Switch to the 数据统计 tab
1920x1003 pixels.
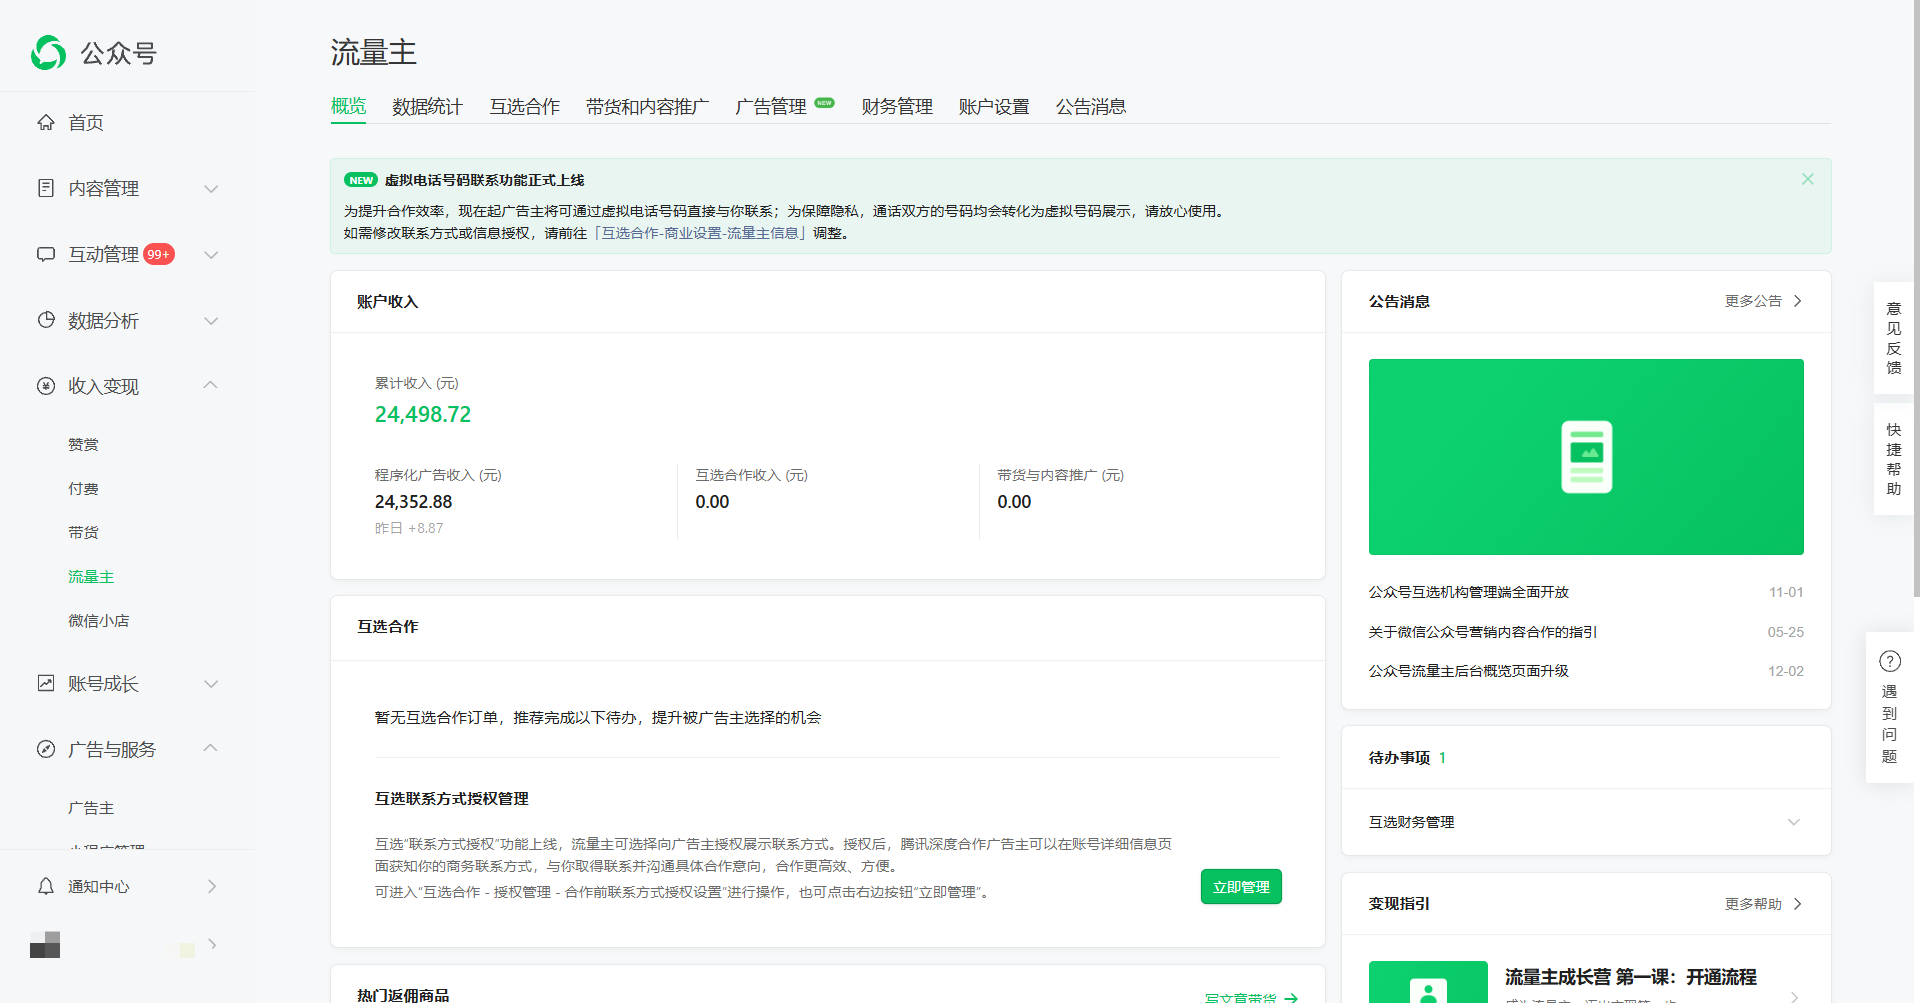[x=427, y=107]
